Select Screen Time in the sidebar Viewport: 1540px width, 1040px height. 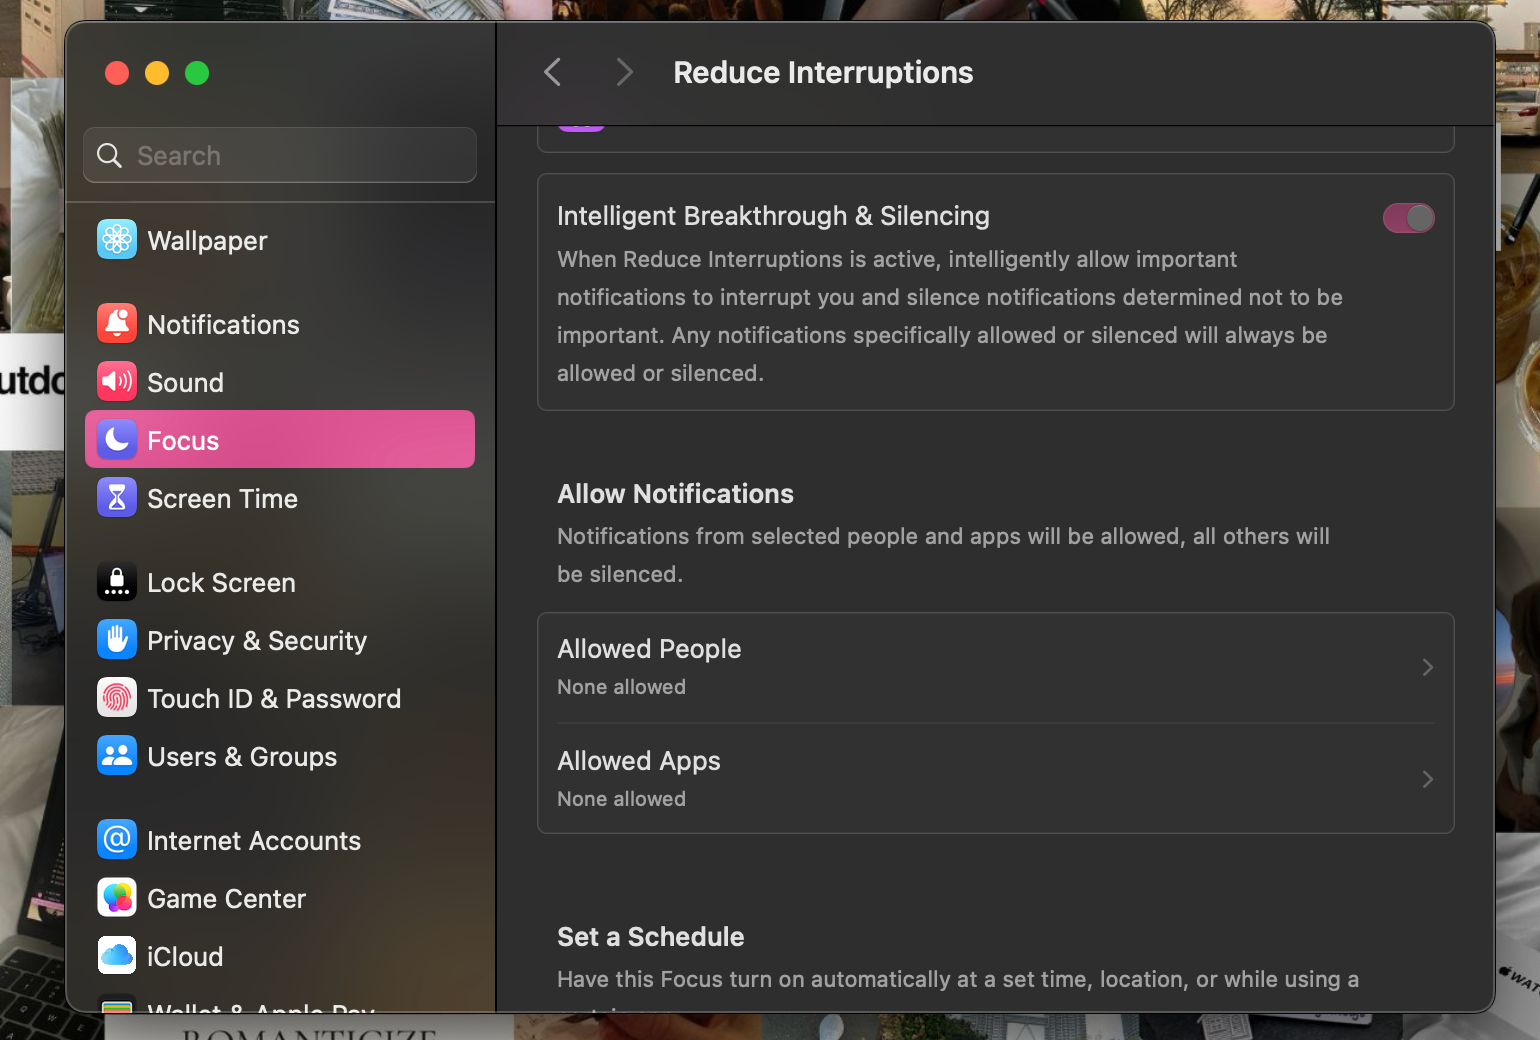pos(280,498)
